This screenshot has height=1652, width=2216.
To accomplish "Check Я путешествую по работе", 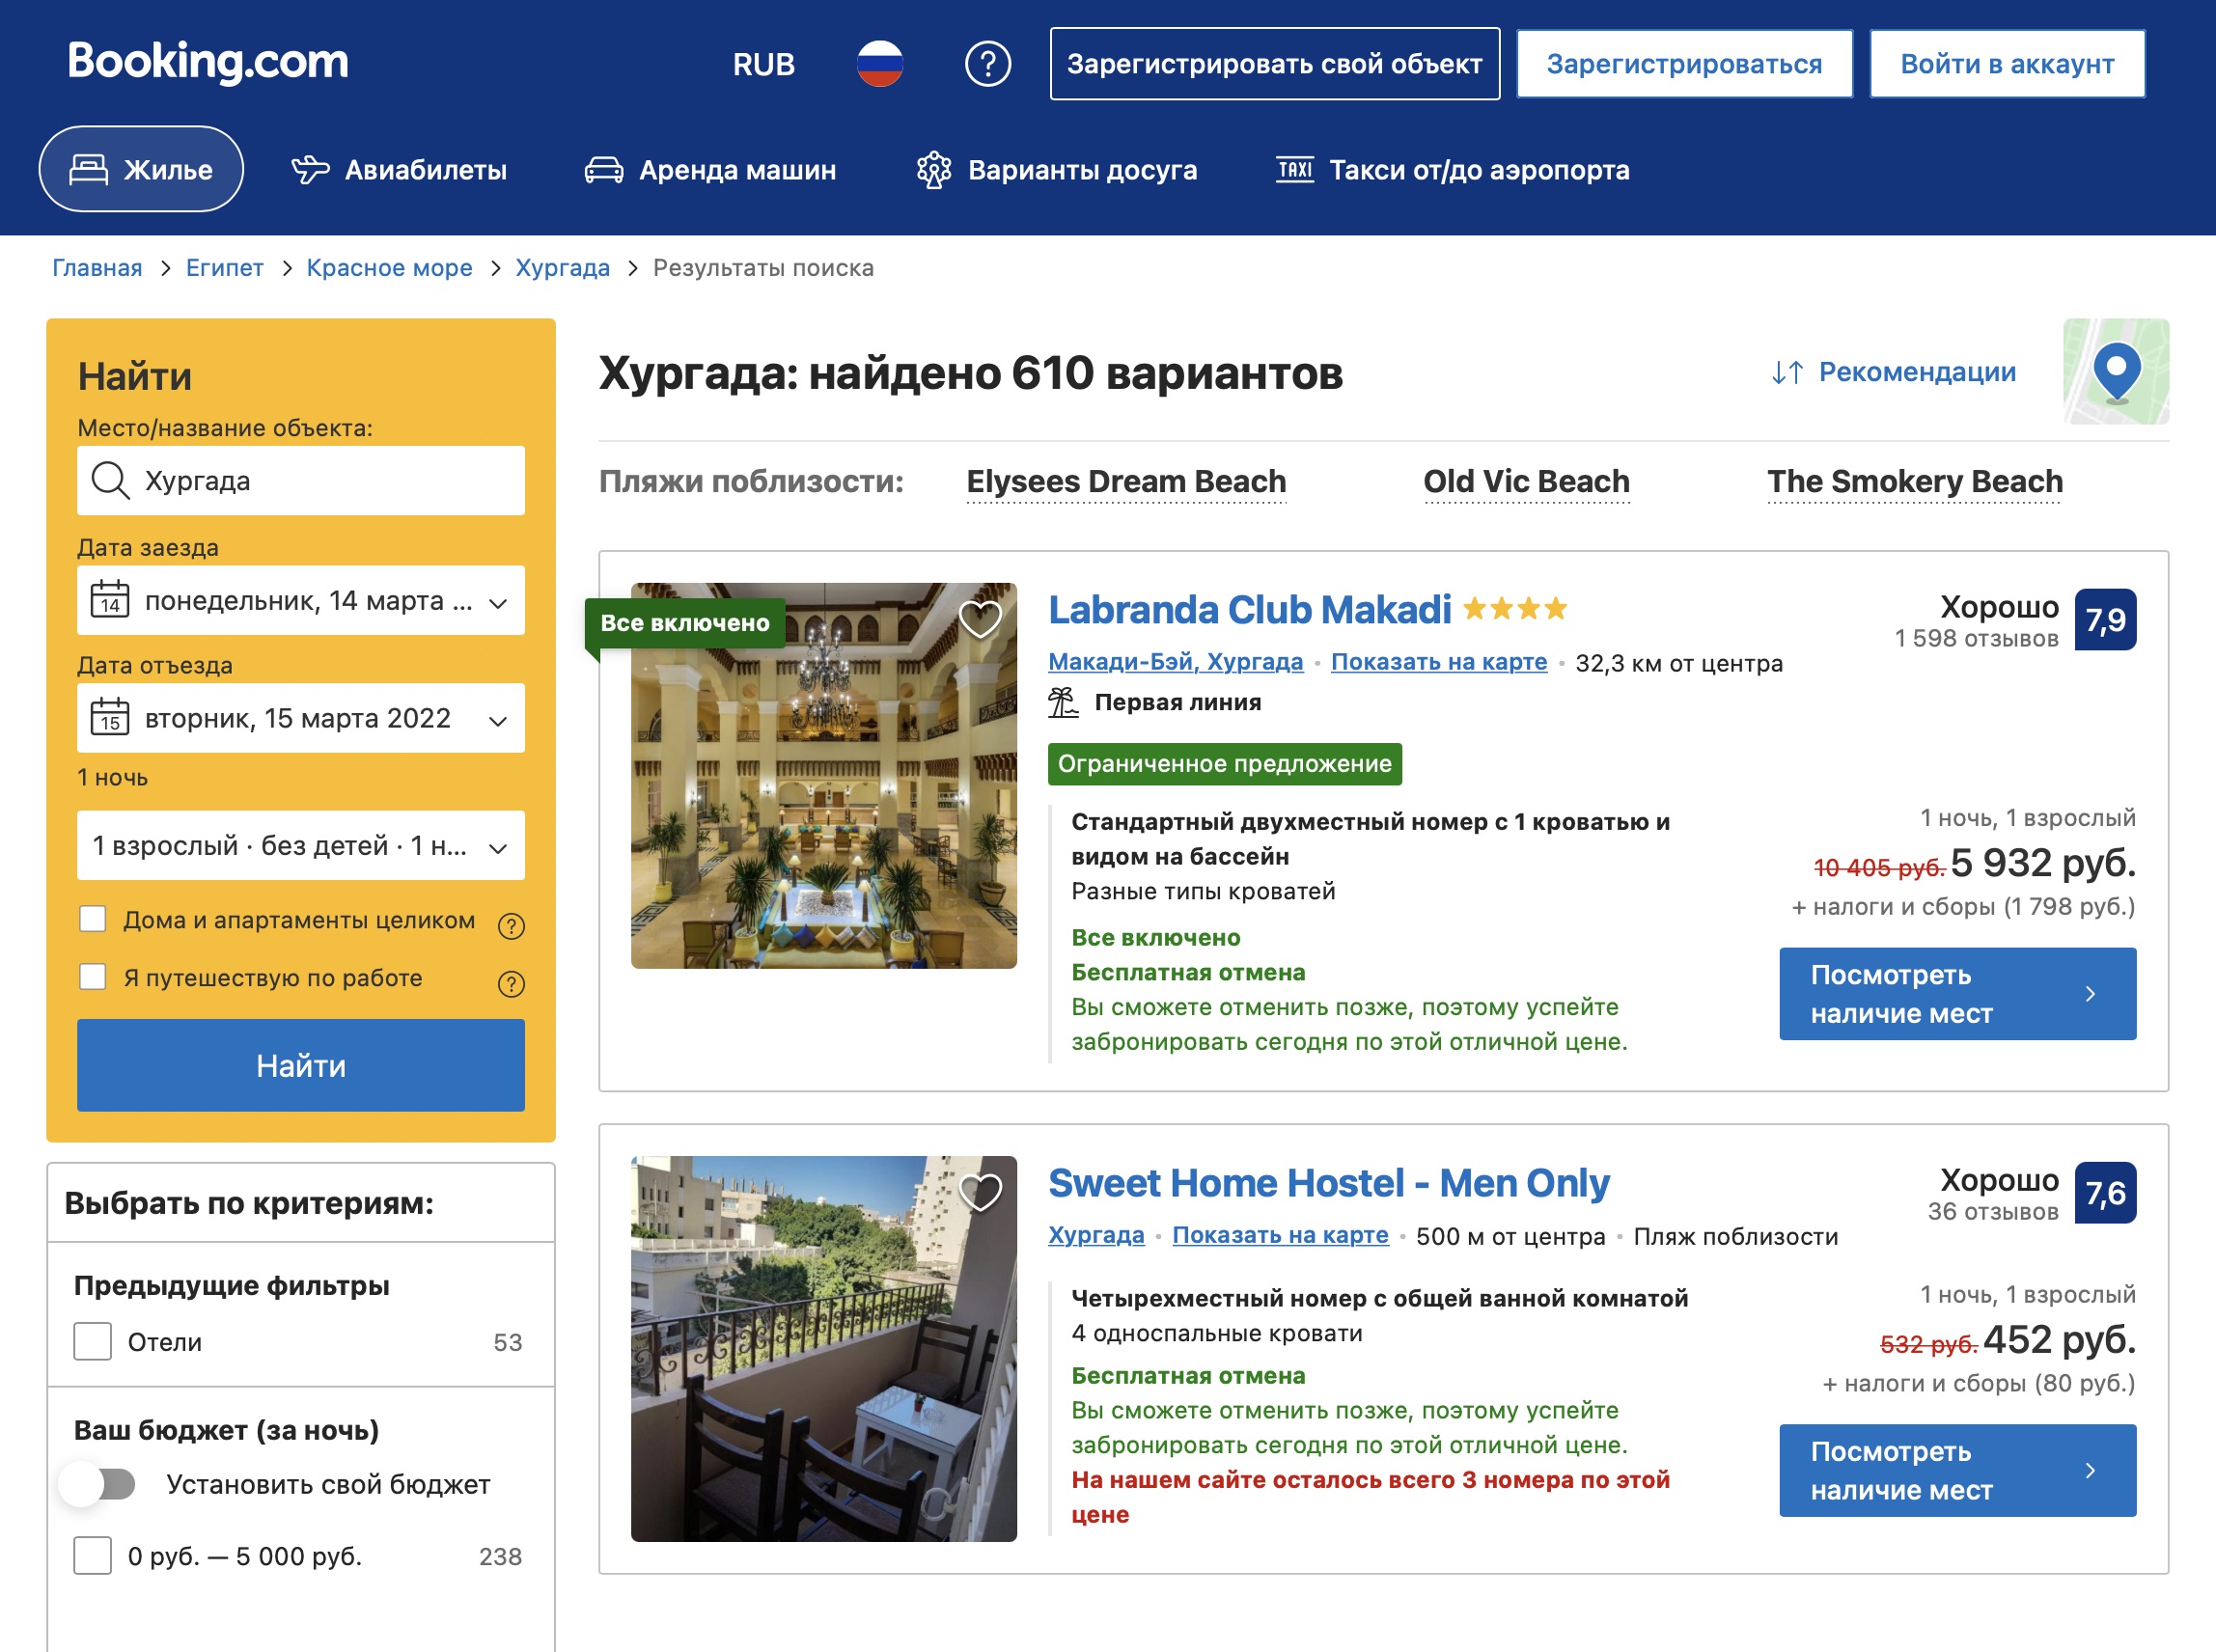I will (93, 977).
